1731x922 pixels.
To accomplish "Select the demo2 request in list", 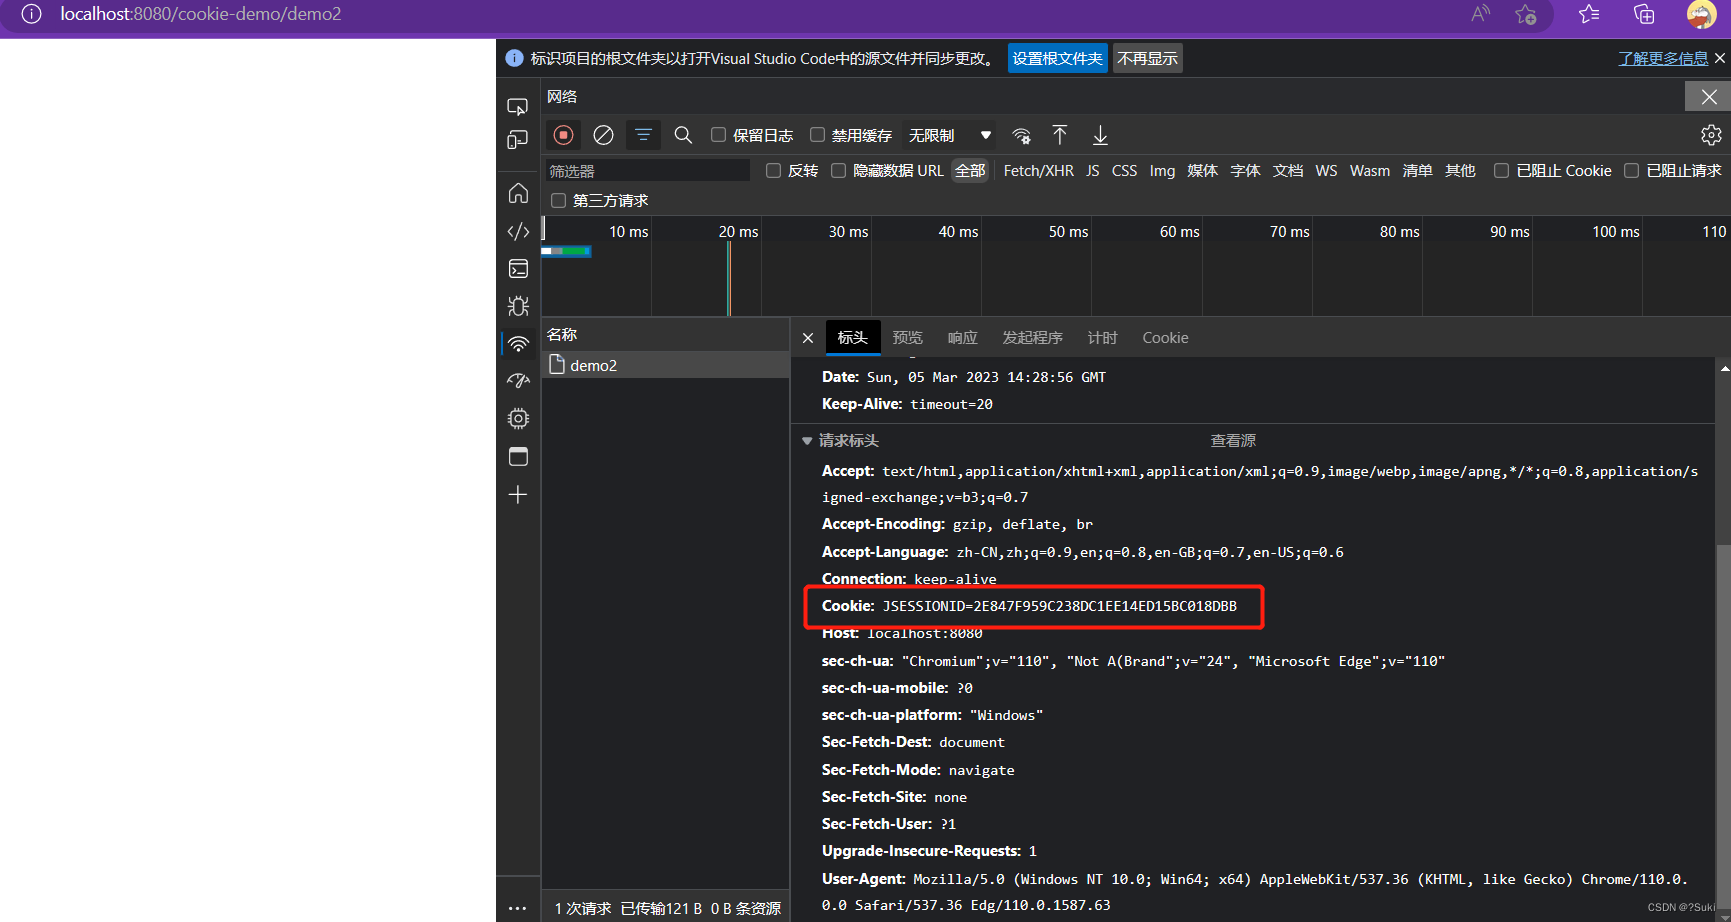I will (x=593, y=366).
